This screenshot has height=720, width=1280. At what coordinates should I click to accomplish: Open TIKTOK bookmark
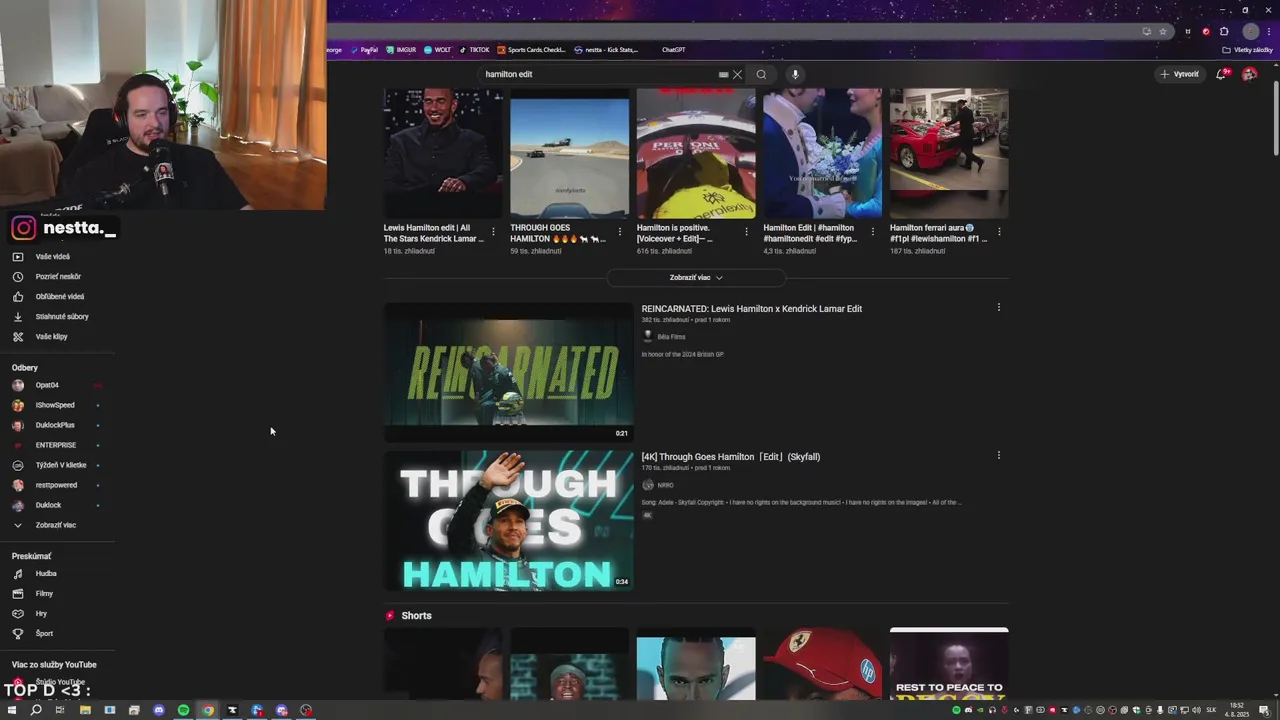coord(474,50)
